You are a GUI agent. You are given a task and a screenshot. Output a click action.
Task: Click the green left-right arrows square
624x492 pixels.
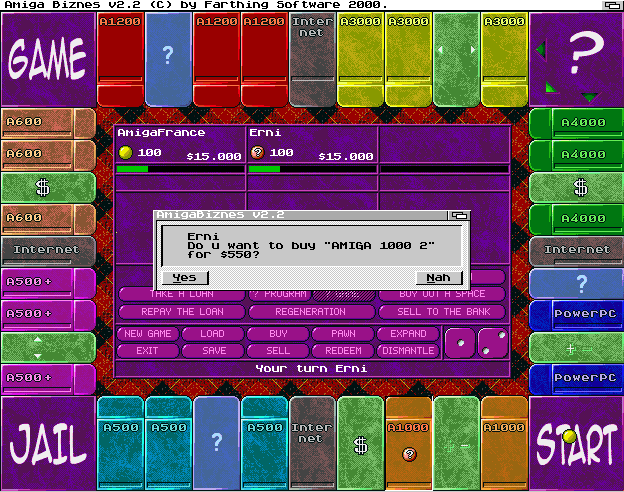(456, 59)
